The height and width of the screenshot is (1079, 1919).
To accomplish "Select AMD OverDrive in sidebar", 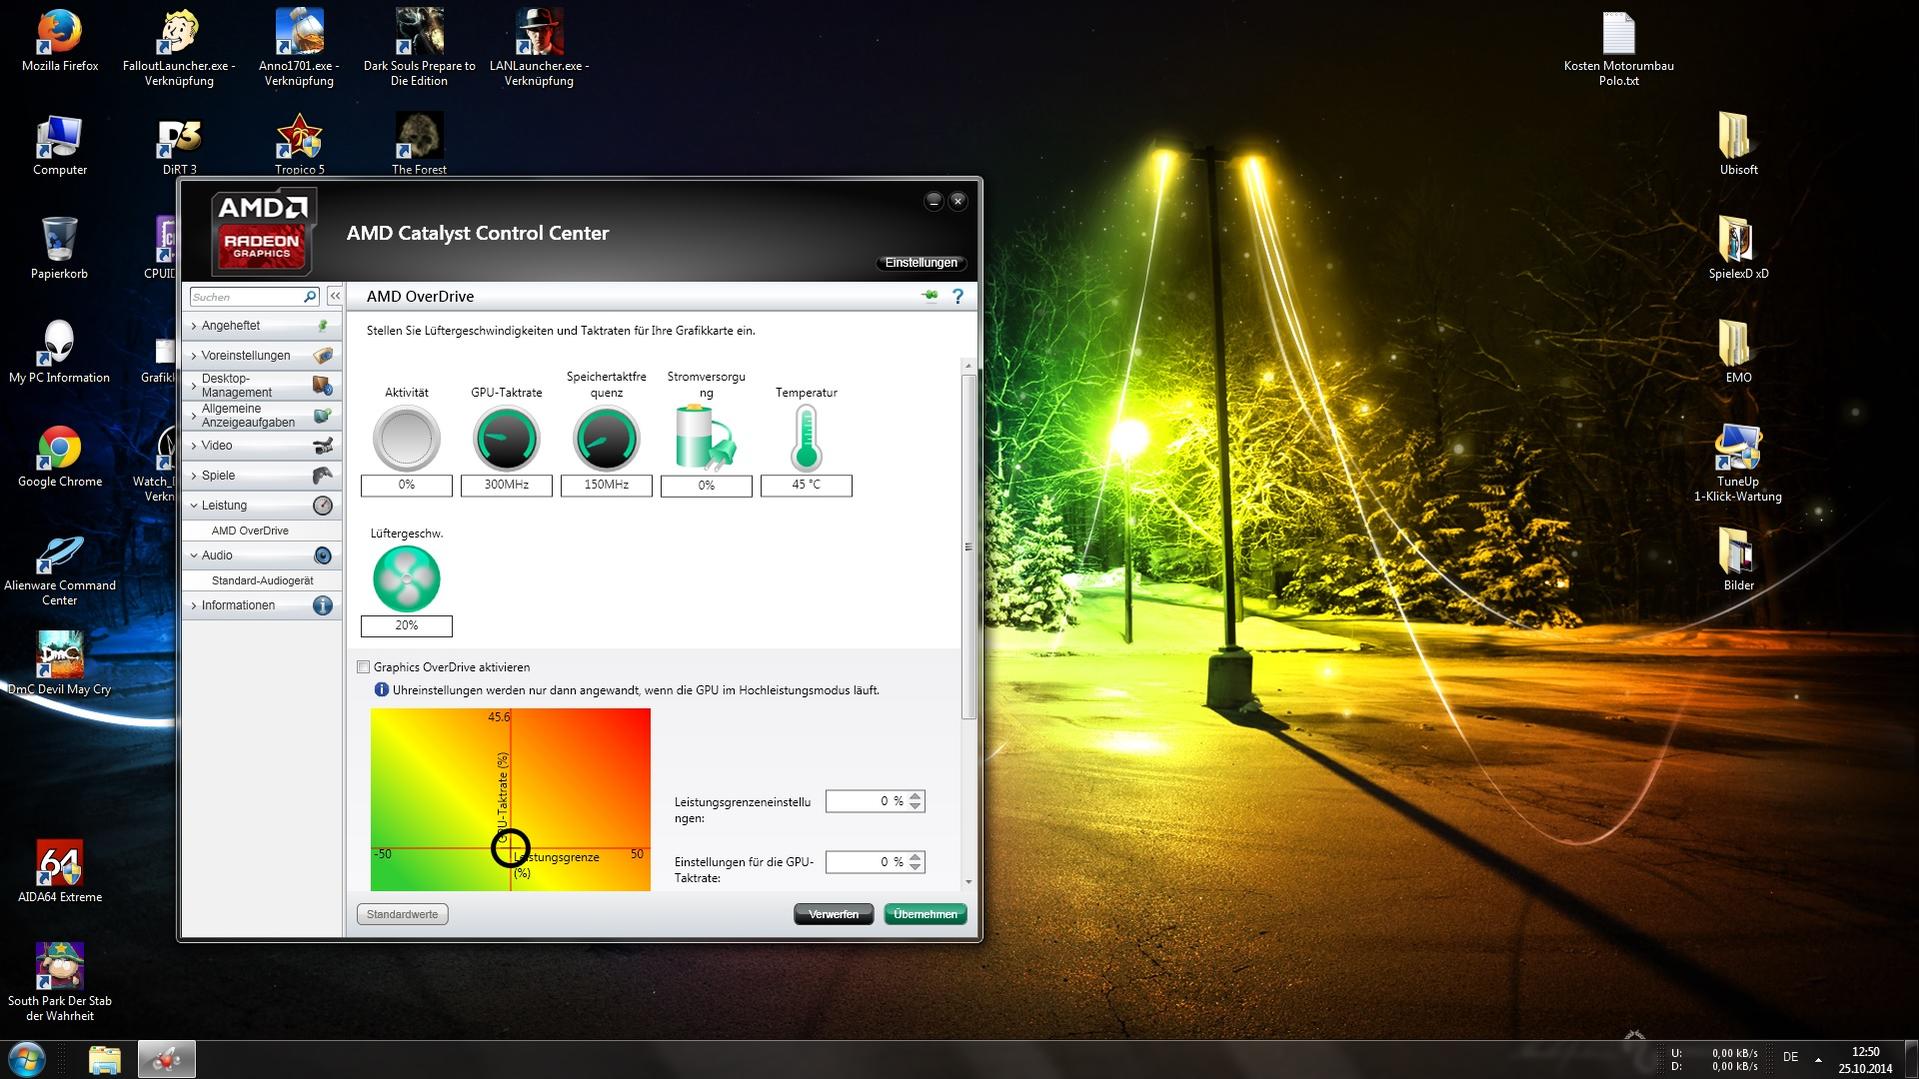I will (250, 531).
